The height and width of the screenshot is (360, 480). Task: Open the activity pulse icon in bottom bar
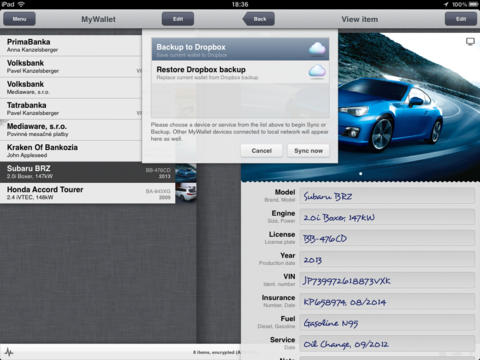(9, 352)
